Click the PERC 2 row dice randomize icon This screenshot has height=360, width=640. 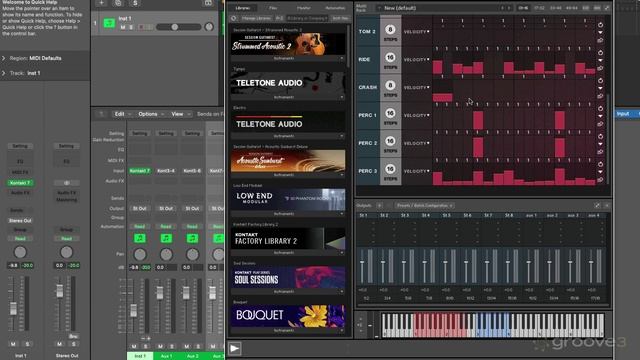point(600,152)
